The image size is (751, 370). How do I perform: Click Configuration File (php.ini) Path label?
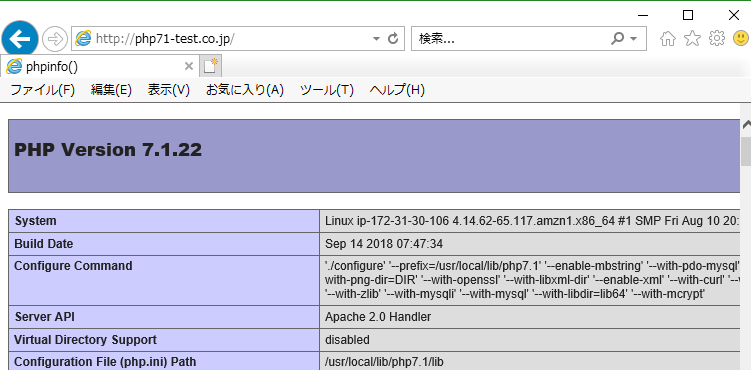105,362
